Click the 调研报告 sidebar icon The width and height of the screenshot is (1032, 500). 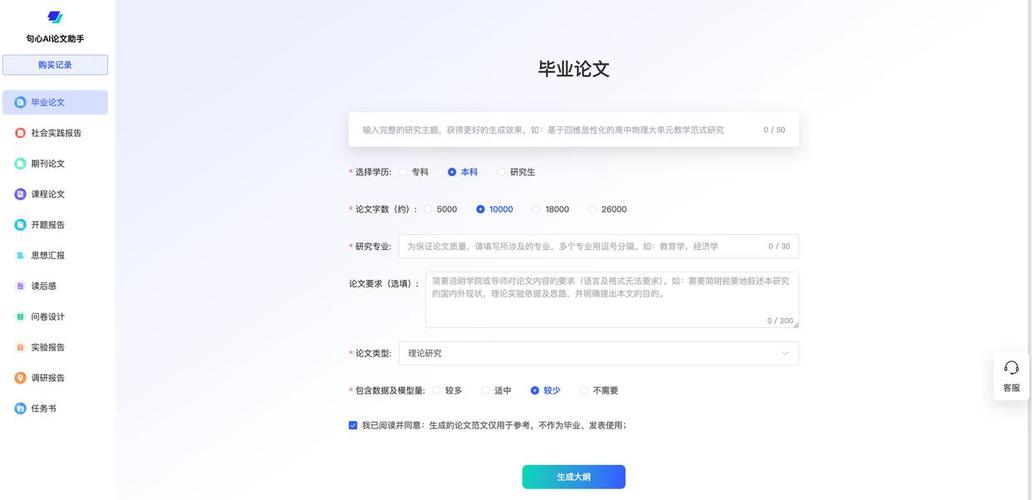pyautogui.click(x=20, y=378)
